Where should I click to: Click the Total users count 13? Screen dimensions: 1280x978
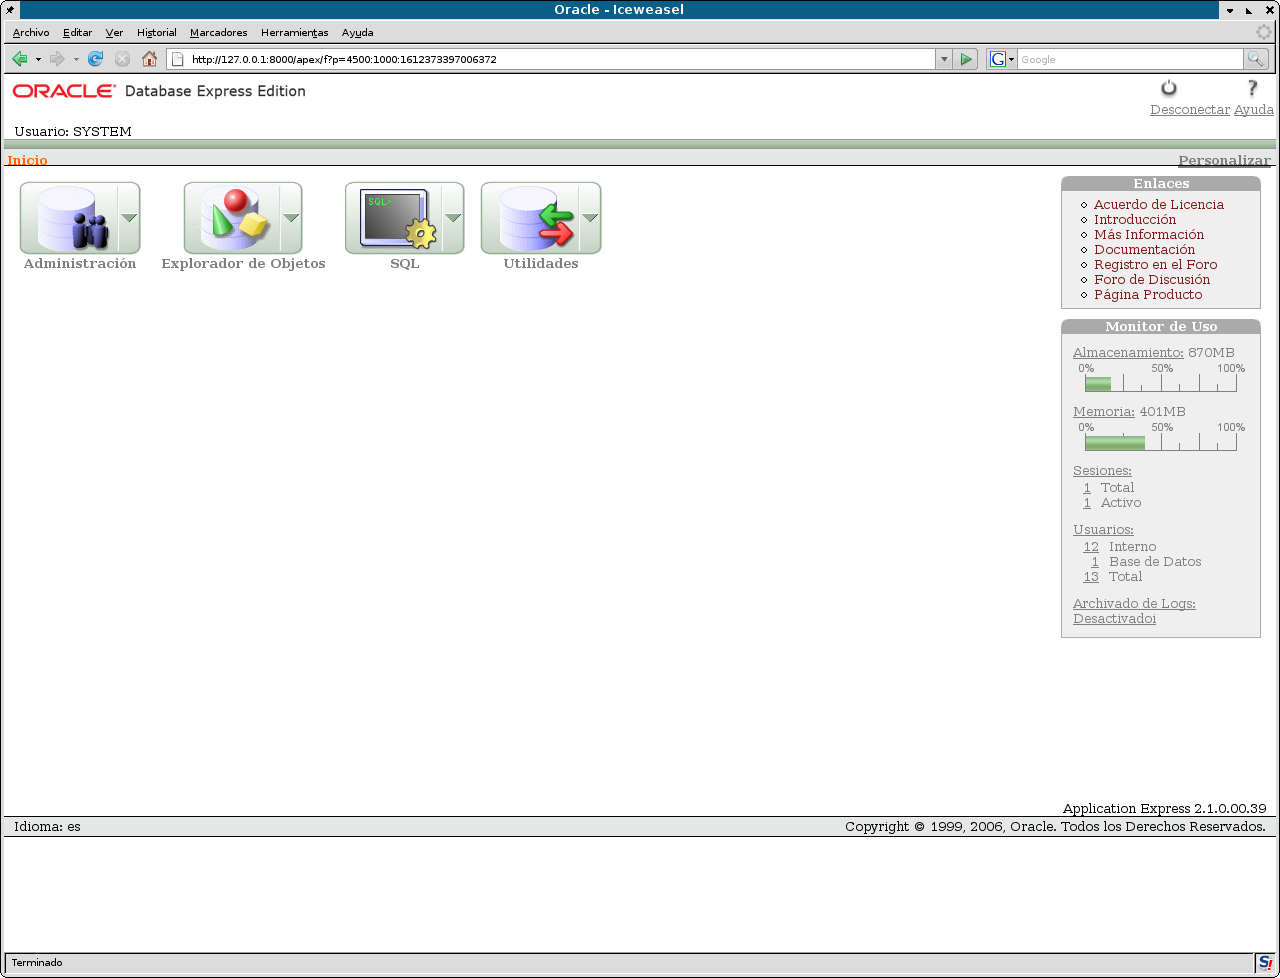click(x=1091, y=576)
